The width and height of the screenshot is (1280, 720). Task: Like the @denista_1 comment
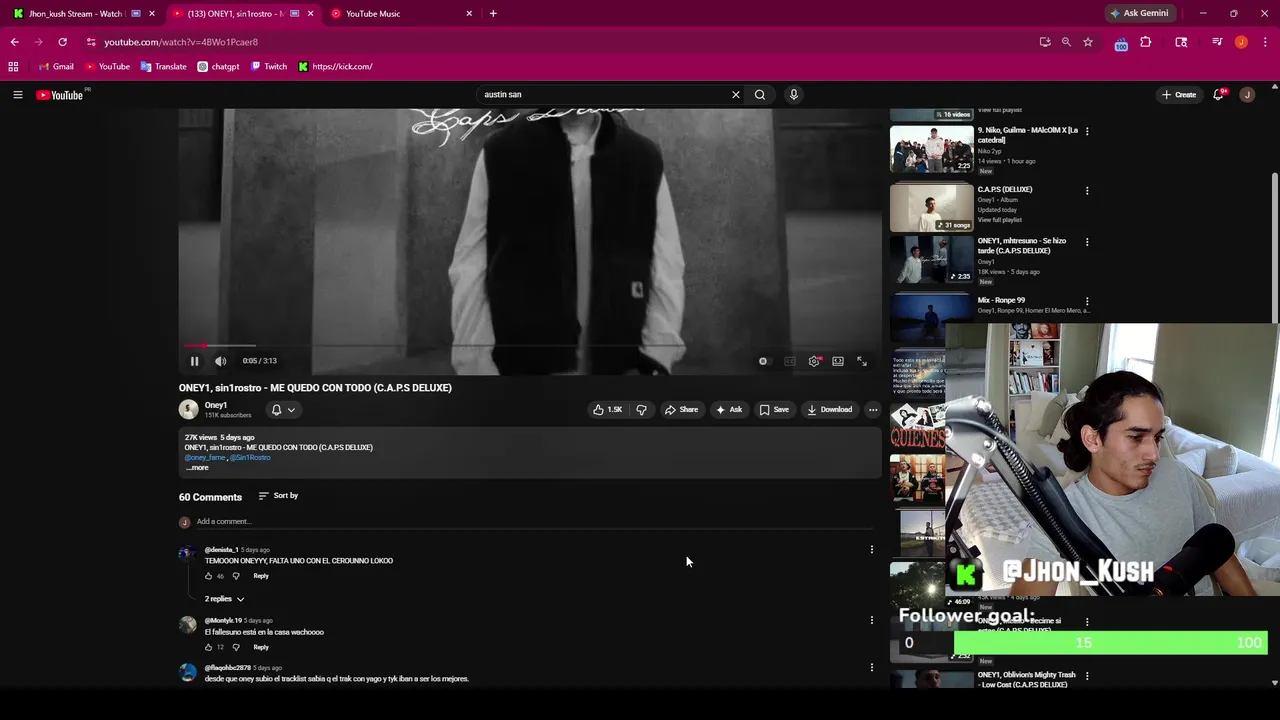208,576
